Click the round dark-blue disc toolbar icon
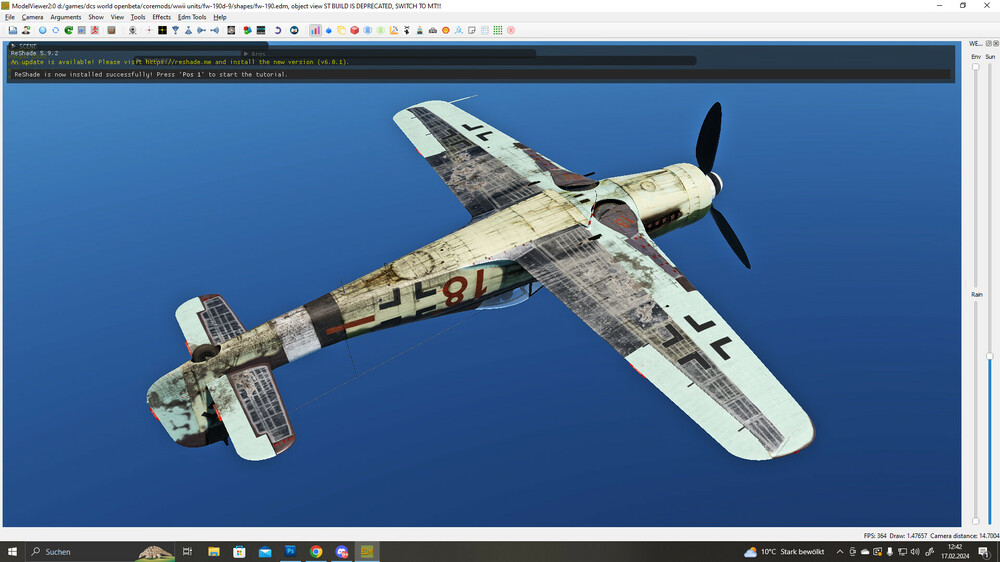This screenshot has height=562, width=1000. point(294,30)
